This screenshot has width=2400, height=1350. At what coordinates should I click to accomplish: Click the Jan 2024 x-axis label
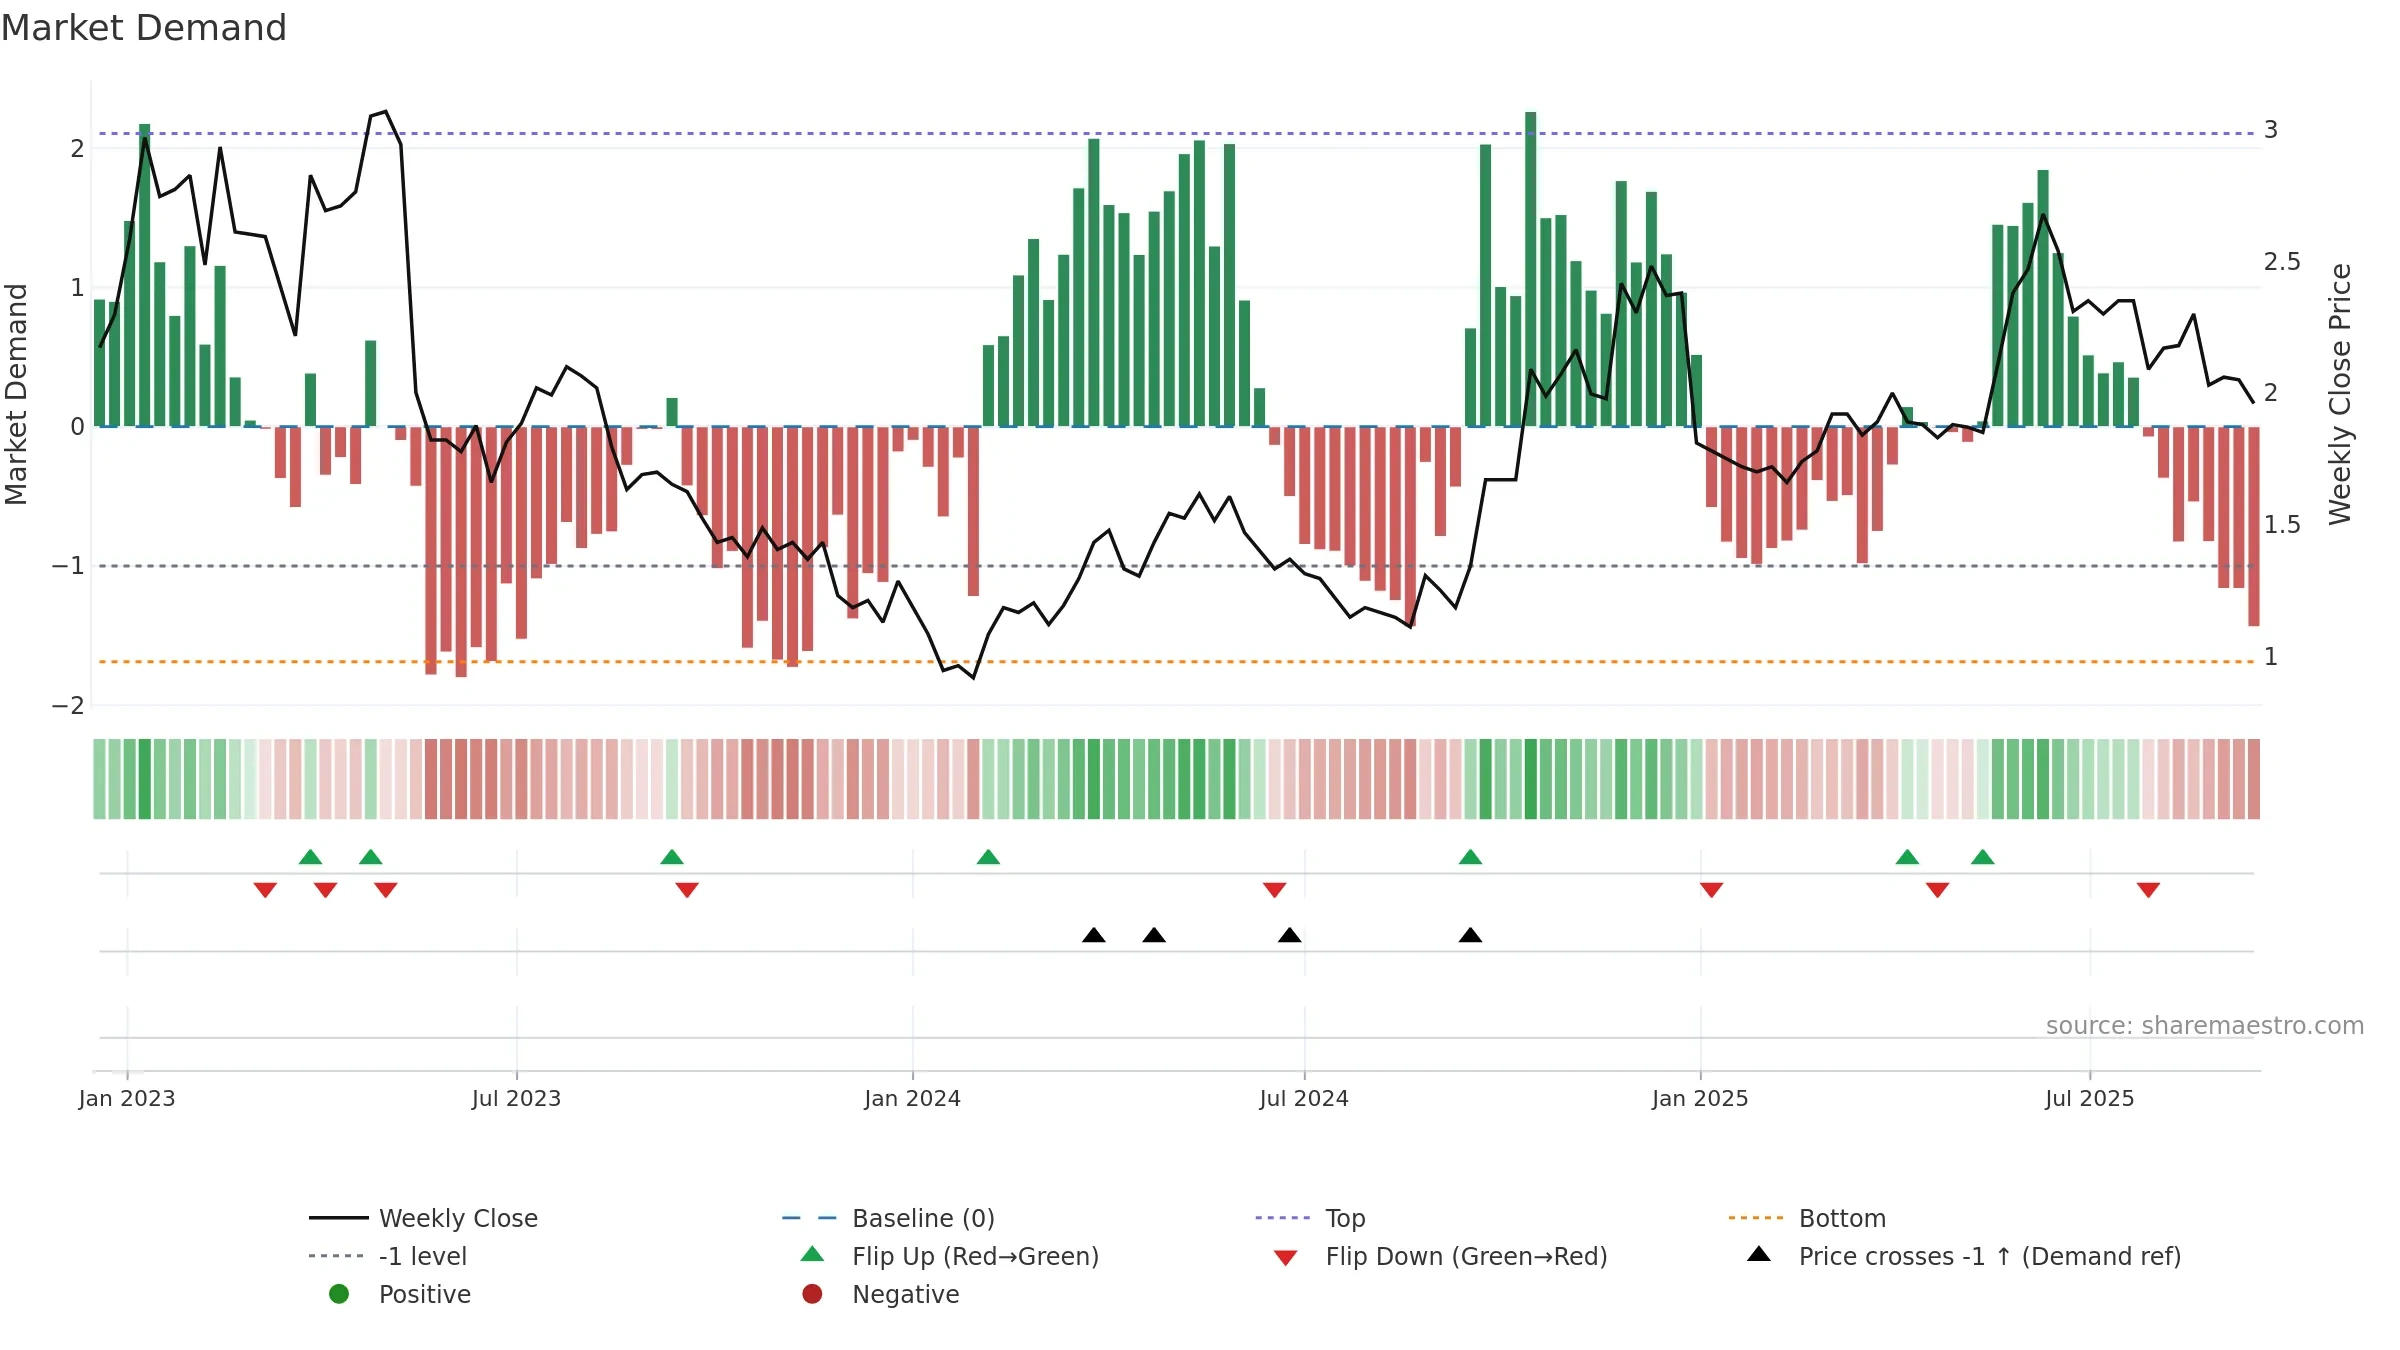(x=912, y=1098)
